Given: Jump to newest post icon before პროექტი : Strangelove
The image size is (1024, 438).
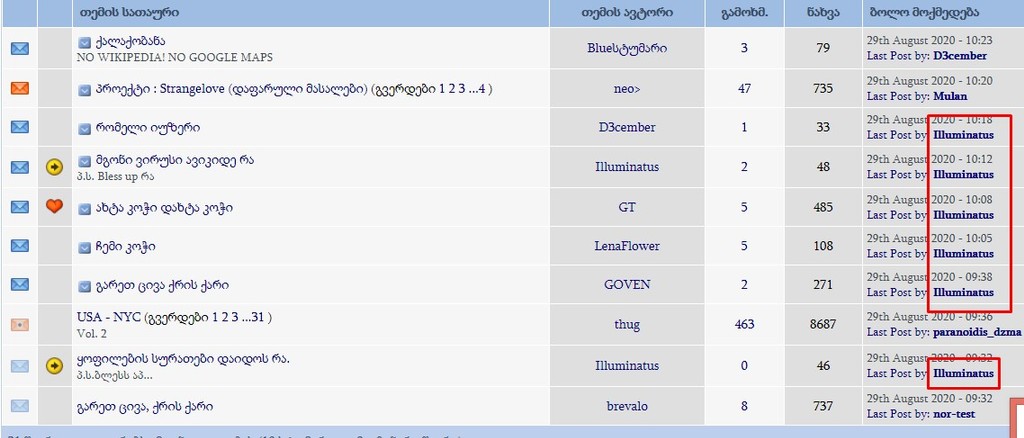Looking at the screenshot, I should point(84,90).
